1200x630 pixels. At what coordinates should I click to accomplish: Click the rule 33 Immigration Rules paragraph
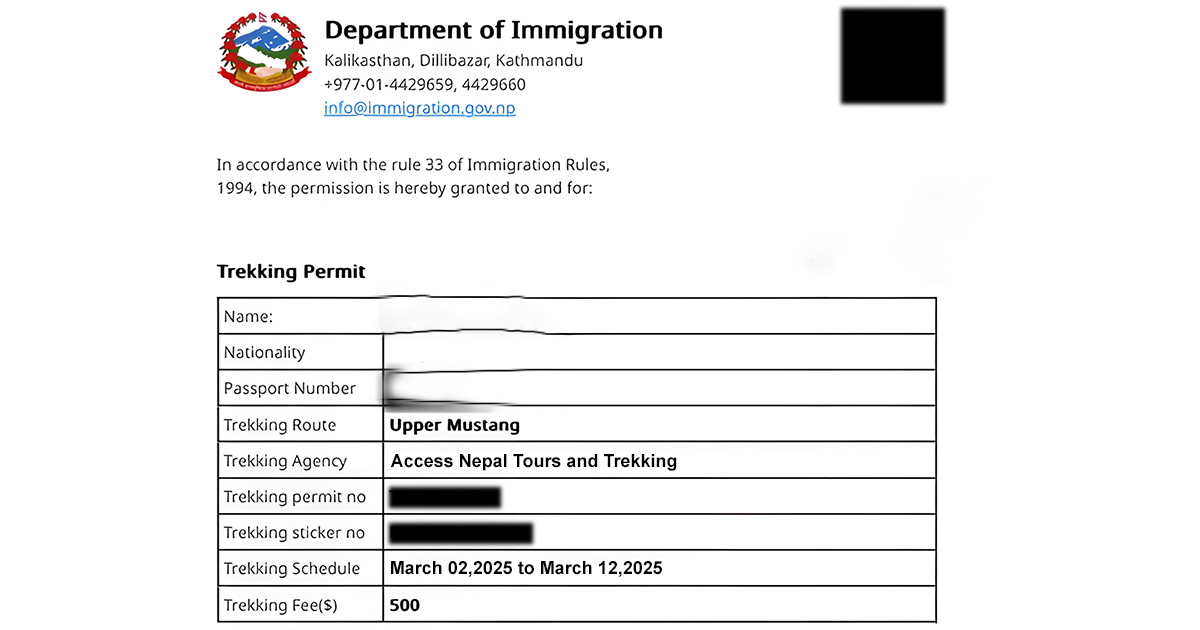click(x=413, y=176)
